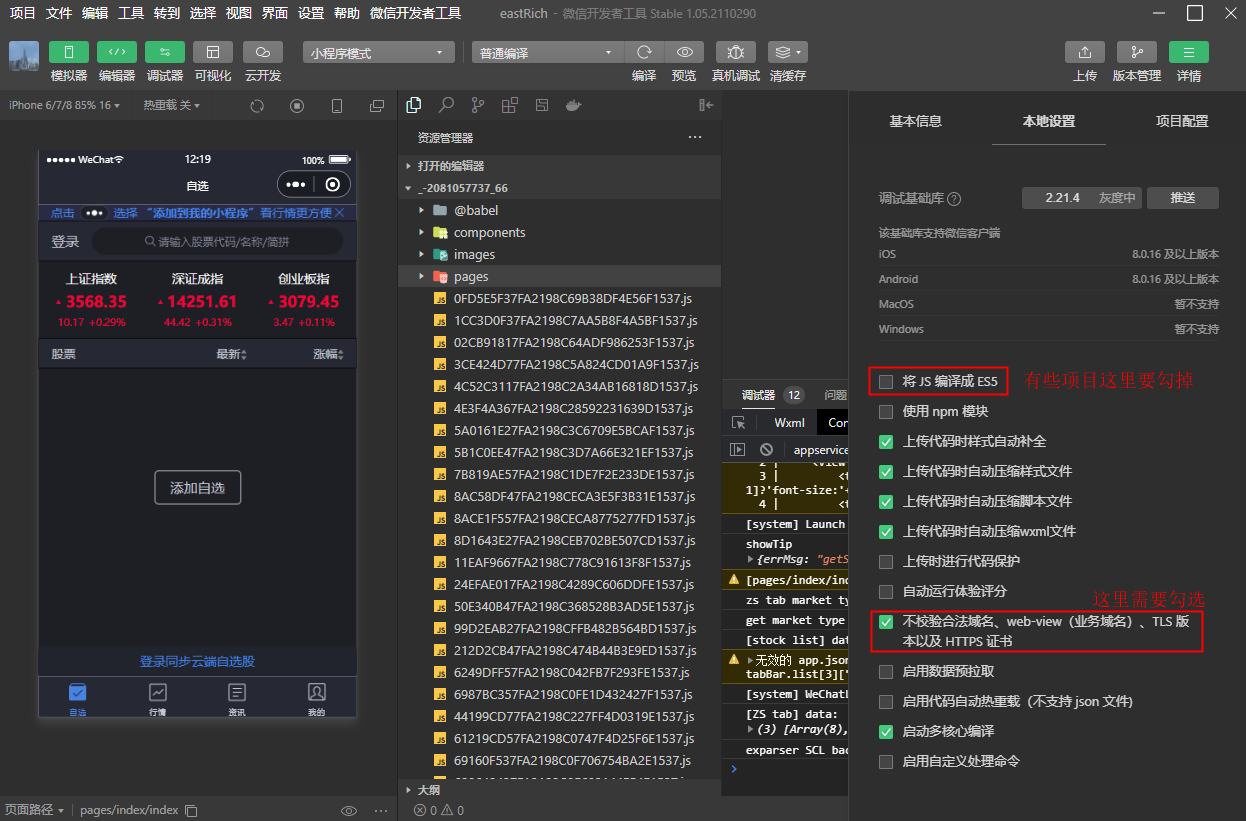The height and width of the screenshot is (821, 1246).
Task: Detach simulator into separate window icon
Action: [x=377, y=106]
